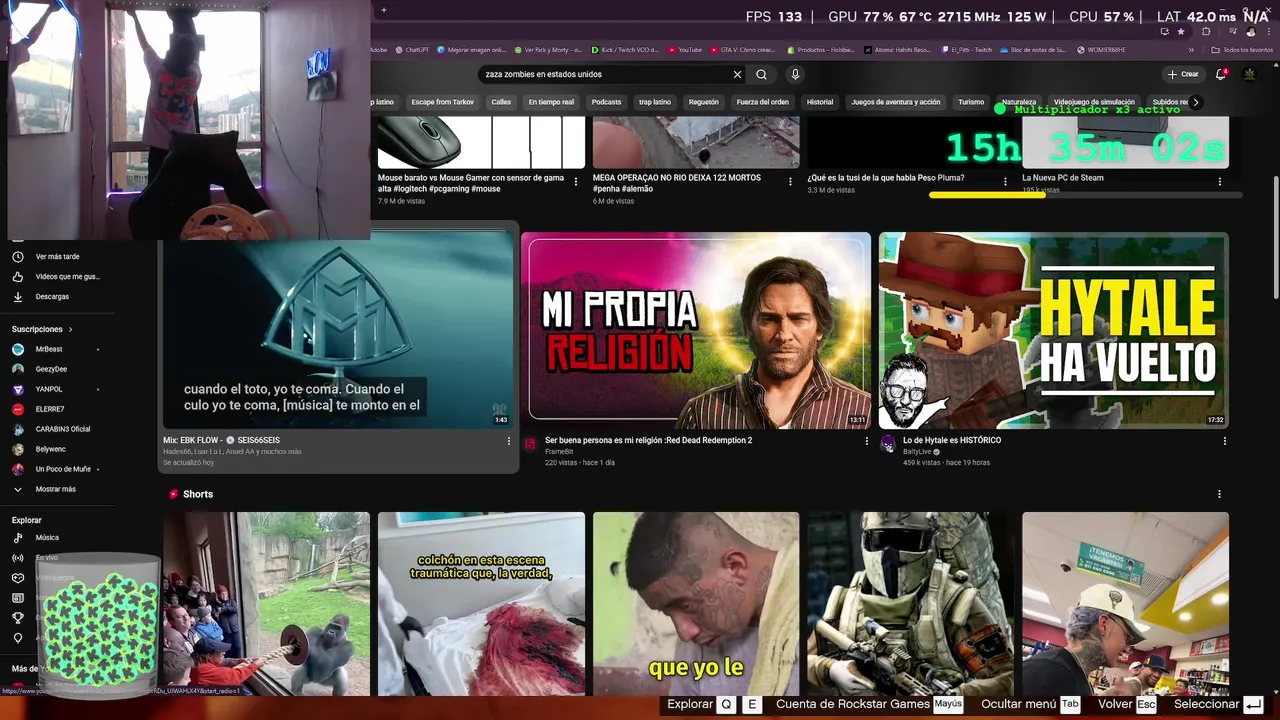Select the Reguetón chip
The image size is (1280, 720).
(704, 102)
